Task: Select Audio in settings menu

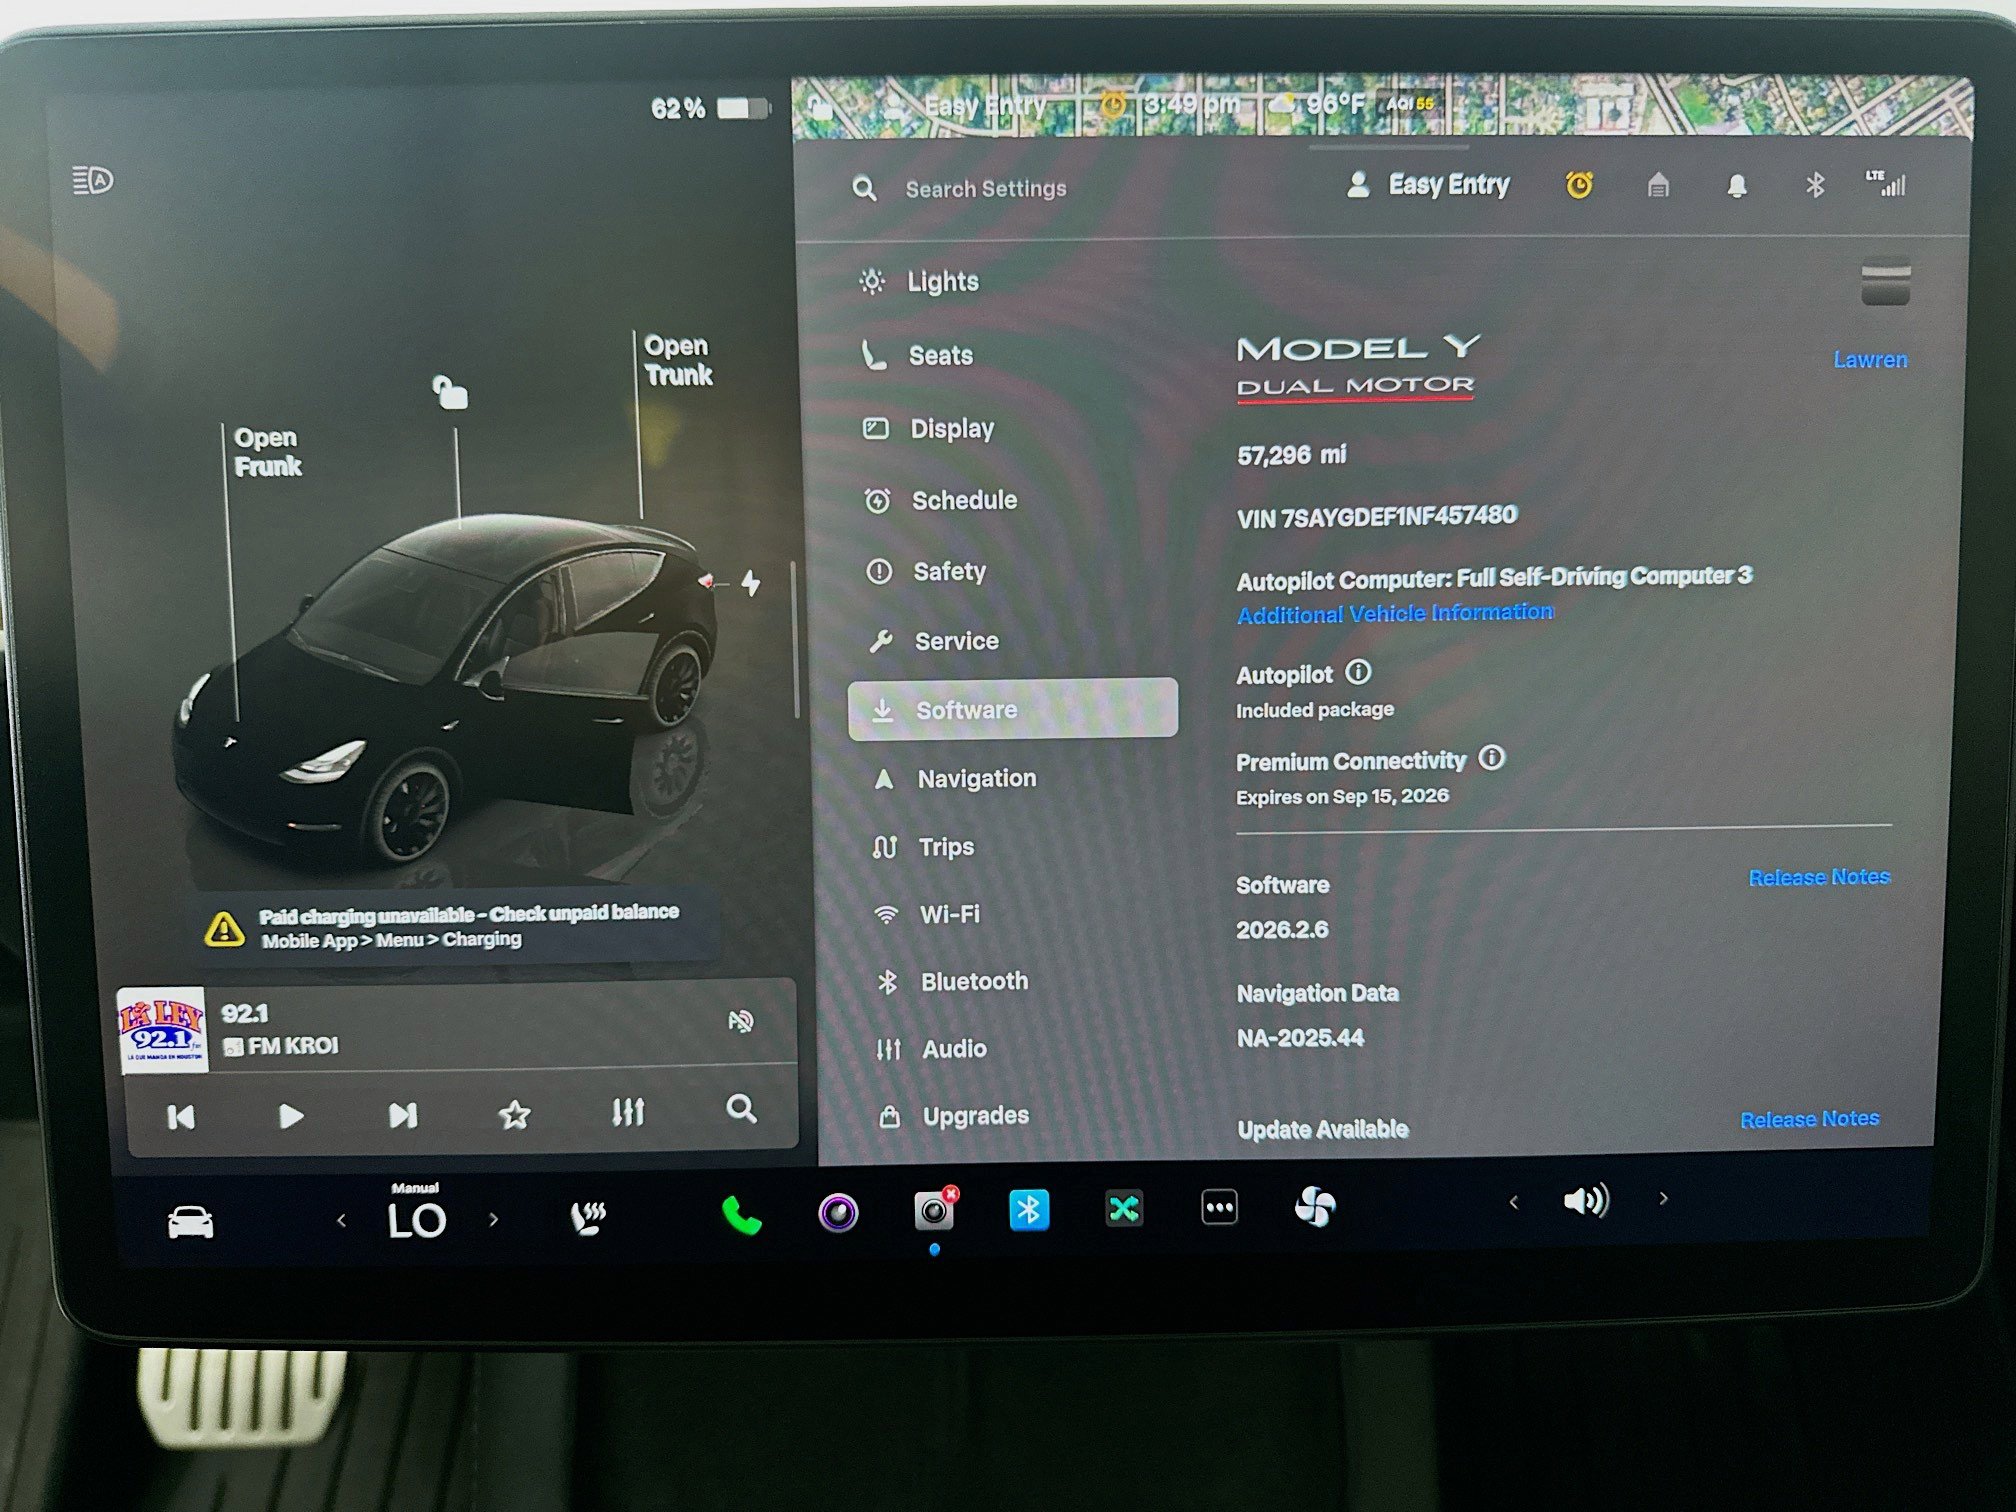Action: click(x=932, y=1049)
